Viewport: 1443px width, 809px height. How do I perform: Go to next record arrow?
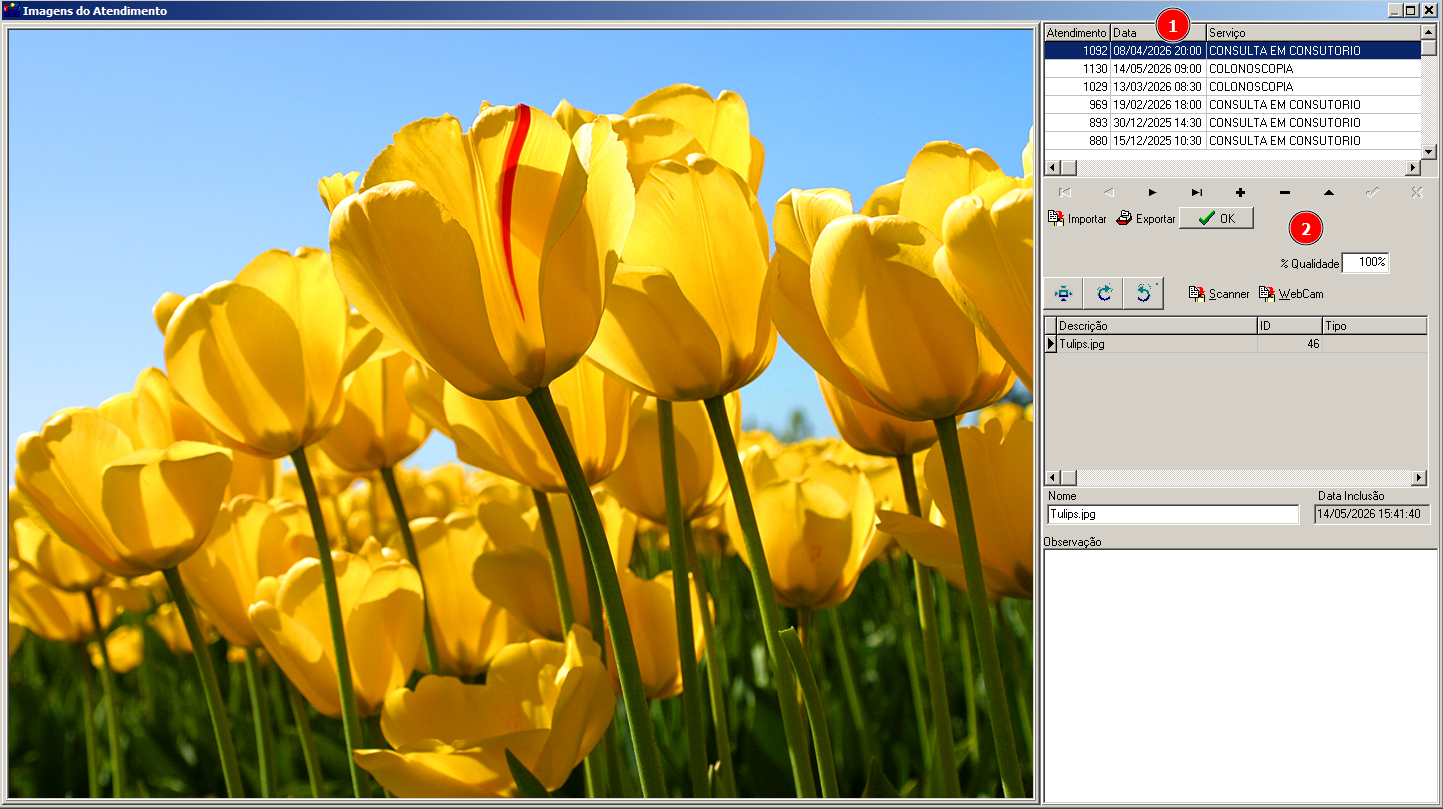(x=1153, y=192)
